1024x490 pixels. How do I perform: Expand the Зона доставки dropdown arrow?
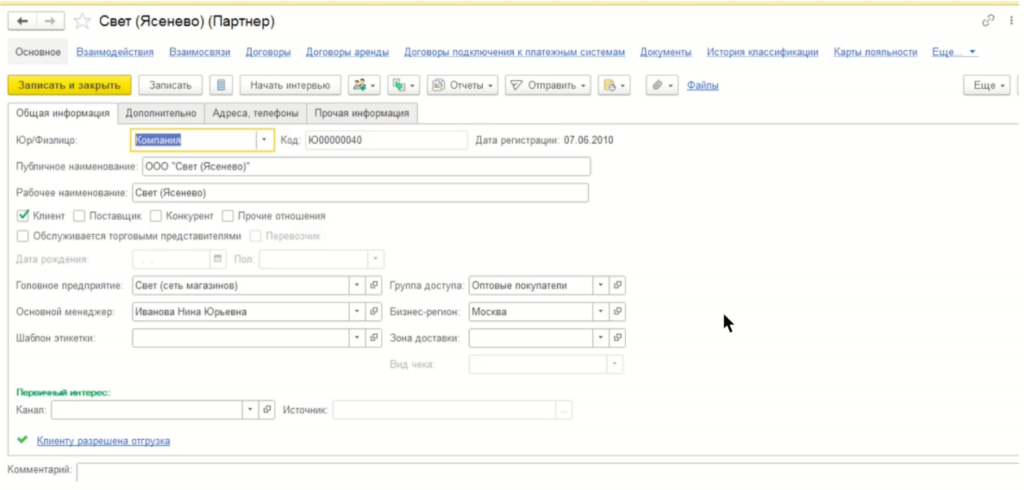pos(601,338)
